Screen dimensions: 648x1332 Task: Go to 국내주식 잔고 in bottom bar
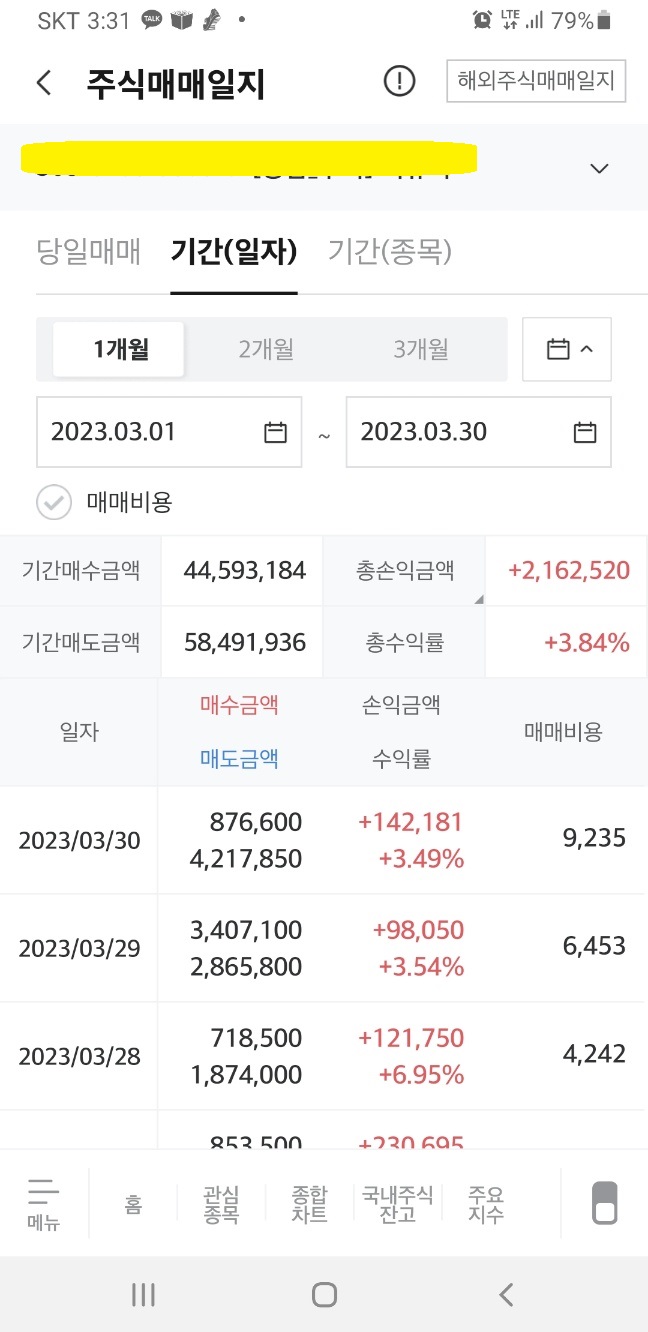pyautogui.click(x=398, y=1204)
